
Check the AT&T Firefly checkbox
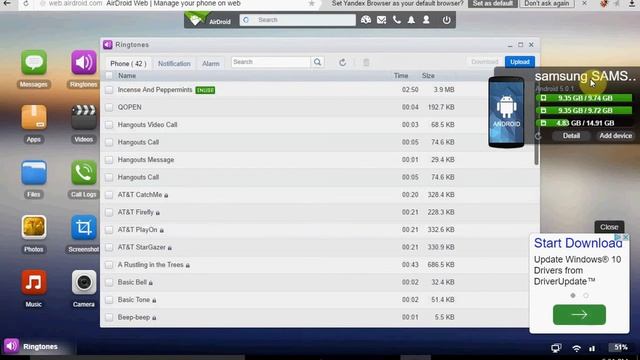(109, 213)
